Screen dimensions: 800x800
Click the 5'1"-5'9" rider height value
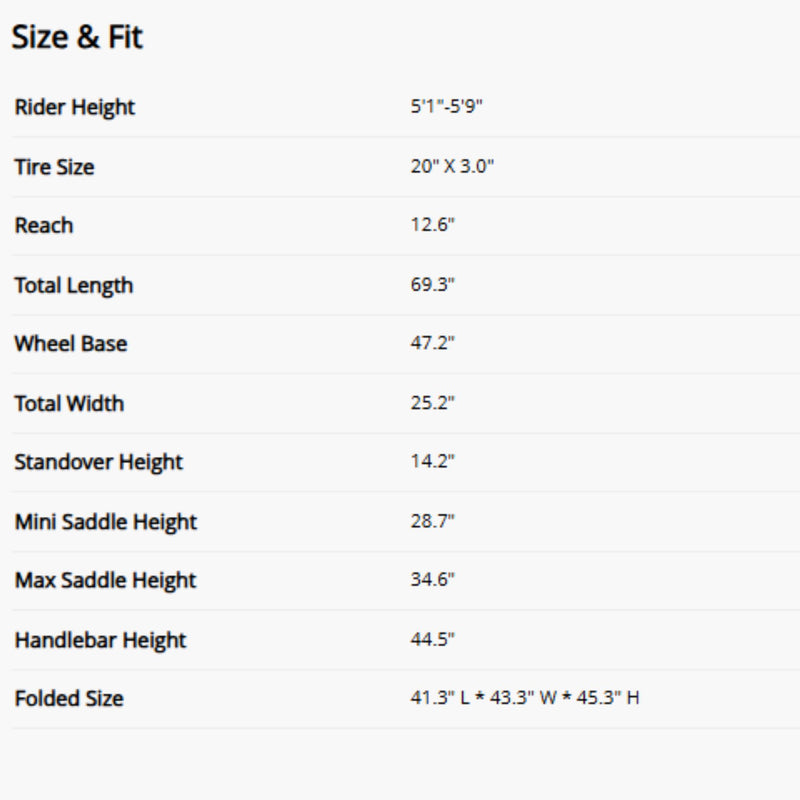tap(446, 106)
